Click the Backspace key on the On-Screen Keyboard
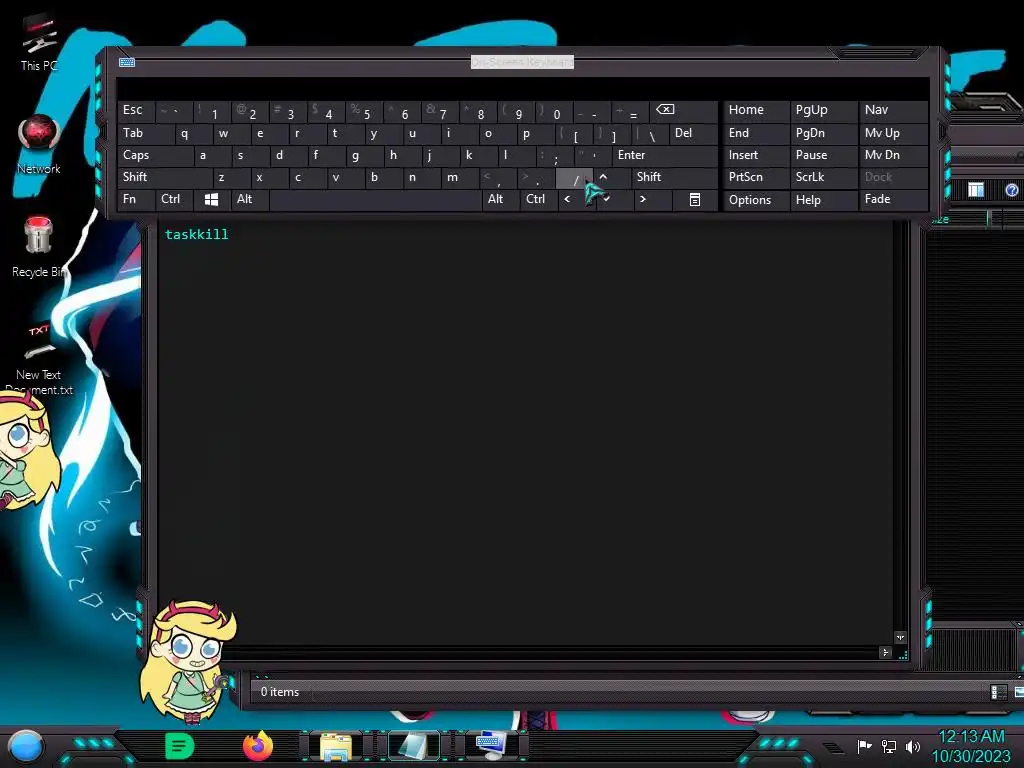The image size is (1024, 768). pyautogui.click(x=683, y=110)
